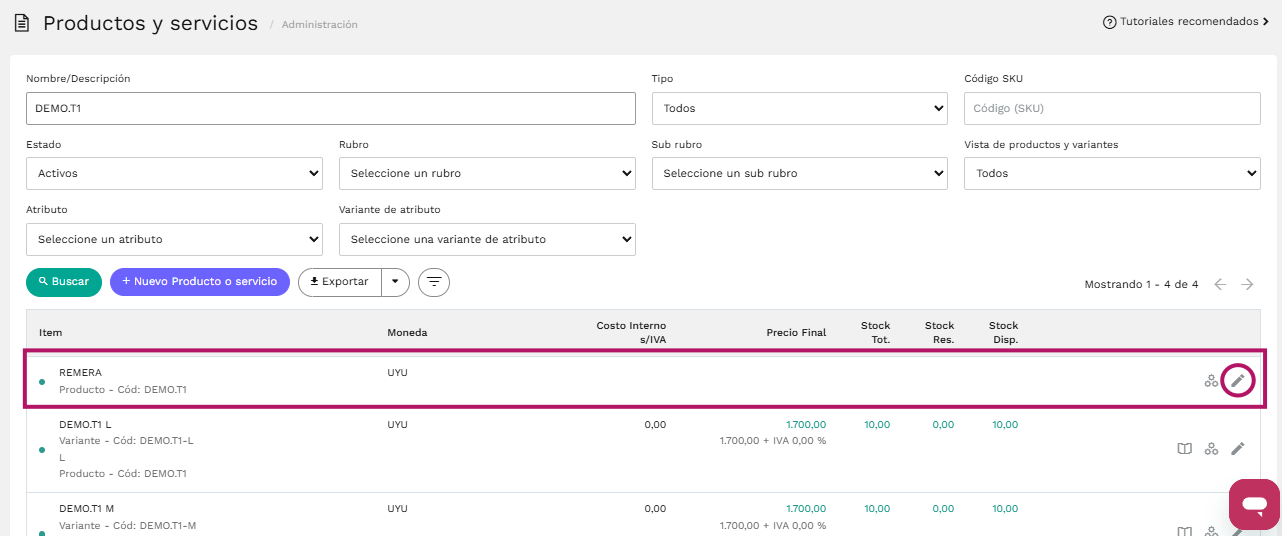Open the Tipo dropdown
The width and height of the screenshot is (1282, 536).
pos(799,108)
